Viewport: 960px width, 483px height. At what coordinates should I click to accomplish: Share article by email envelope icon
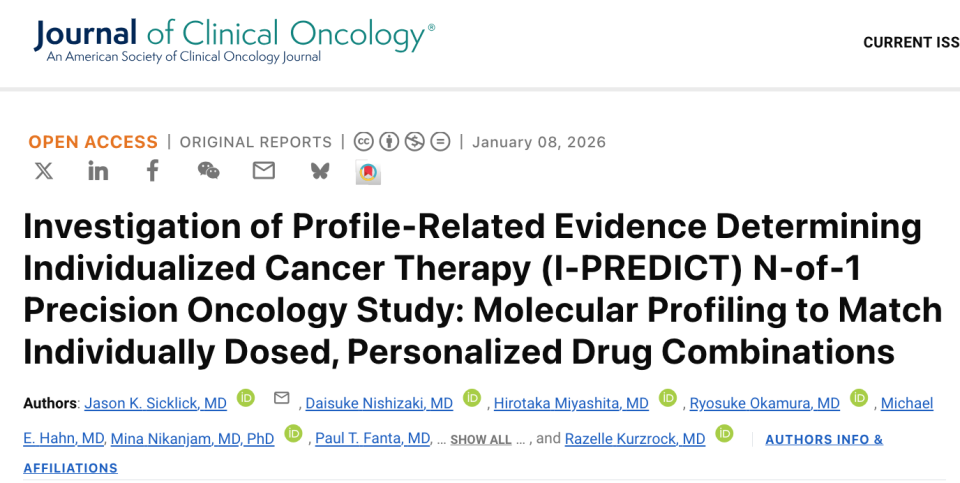pos(263,171)
